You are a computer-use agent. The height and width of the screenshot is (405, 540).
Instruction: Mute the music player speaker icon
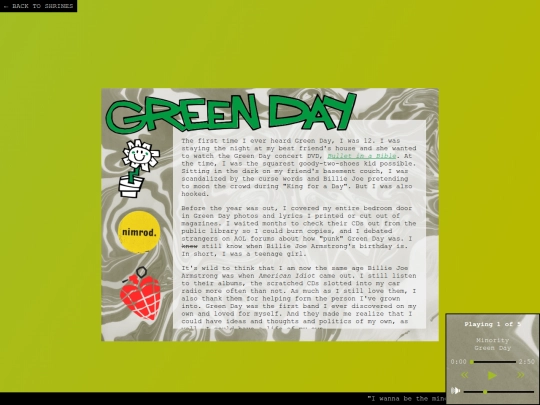point(455,391)
